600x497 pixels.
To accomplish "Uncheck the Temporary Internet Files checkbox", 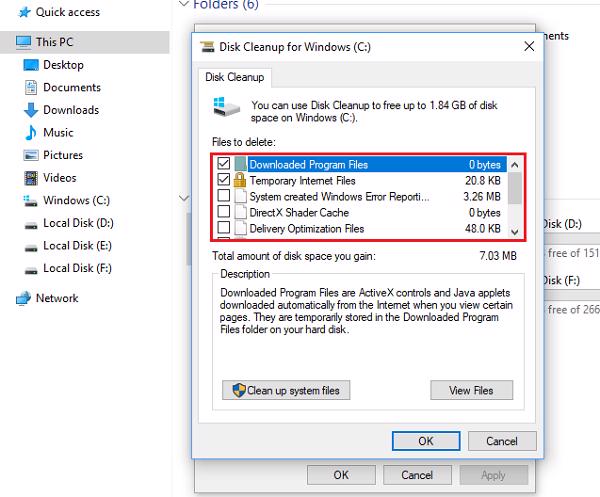I will point(223,181).
